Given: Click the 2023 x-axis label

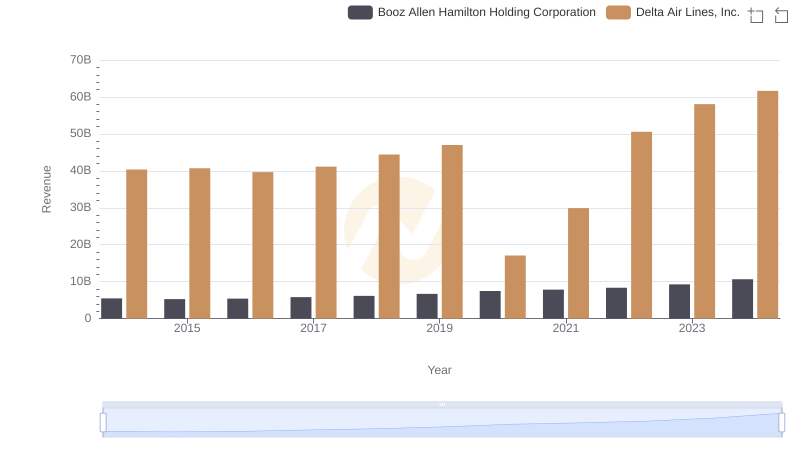Looking at the screenshot, I should tap(692, 328).
